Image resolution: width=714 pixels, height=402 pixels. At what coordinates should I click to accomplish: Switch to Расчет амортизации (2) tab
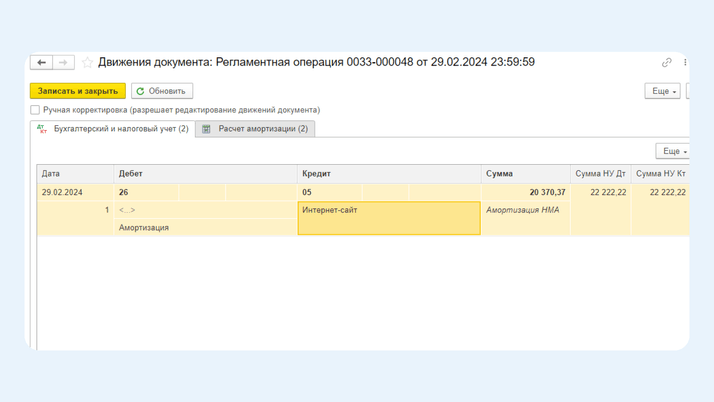click(255, 129)
